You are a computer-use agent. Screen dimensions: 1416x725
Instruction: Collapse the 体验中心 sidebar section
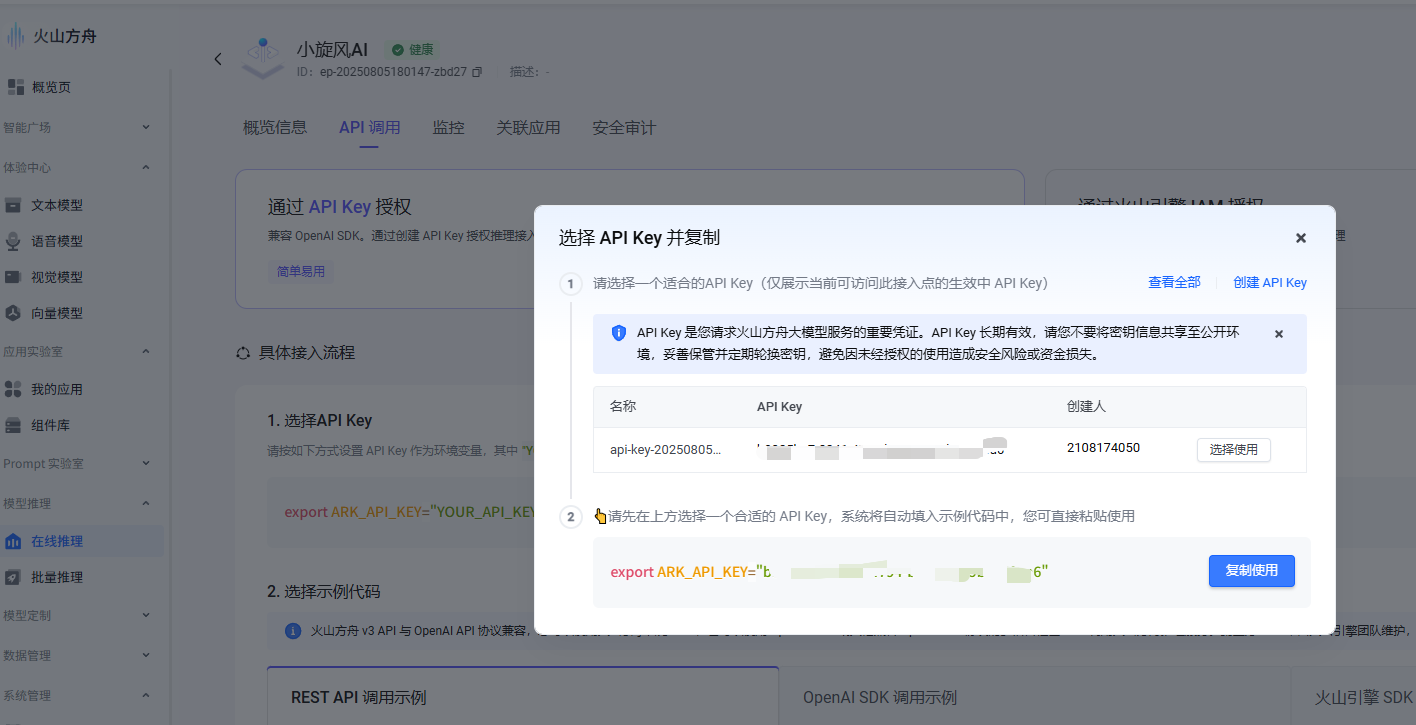click(146, 167)
